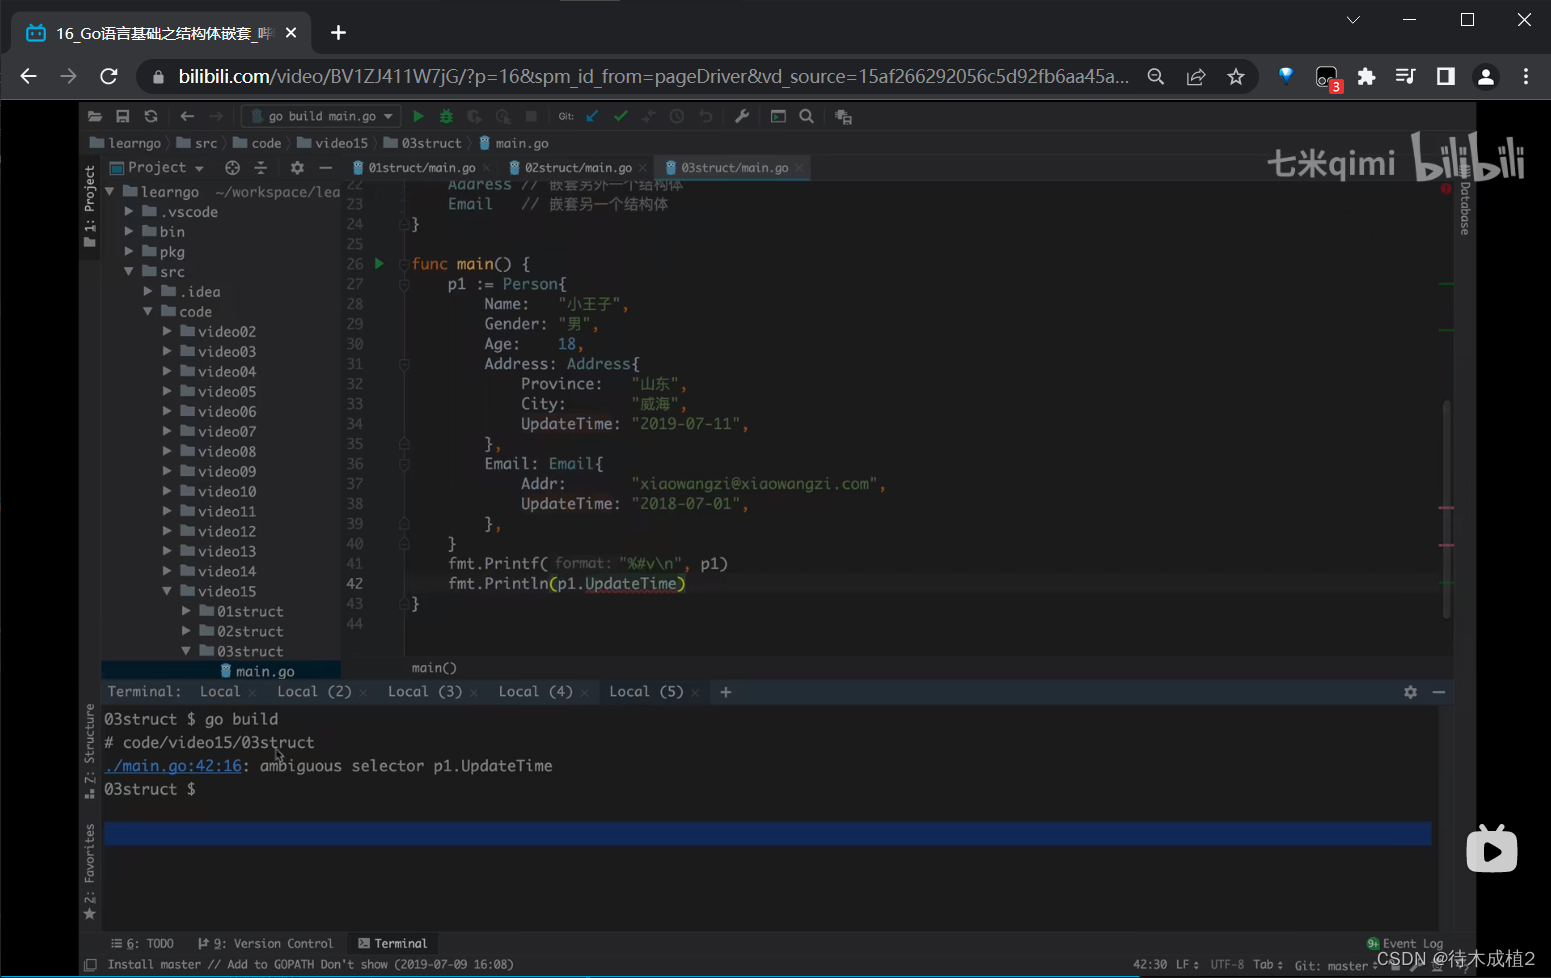
Task: Click the Synchronize refresh icon in IDE toolbar
Action: pyautogui.click(x=151, y=117)
